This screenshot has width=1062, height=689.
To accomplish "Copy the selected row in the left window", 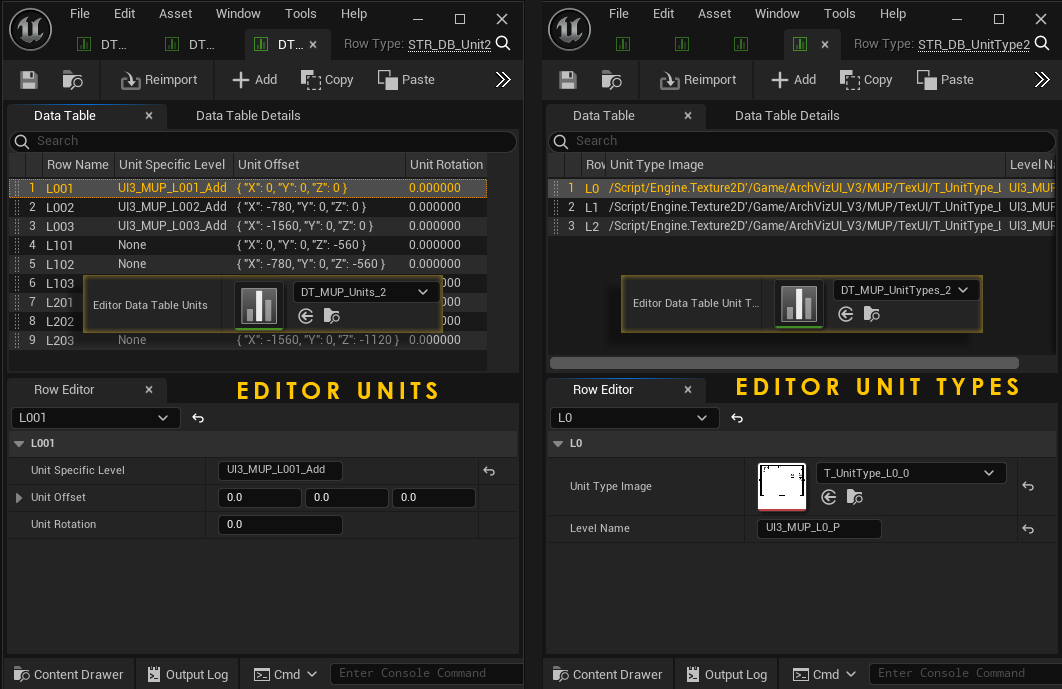I will pyautogui.click(x=327, y=80).
